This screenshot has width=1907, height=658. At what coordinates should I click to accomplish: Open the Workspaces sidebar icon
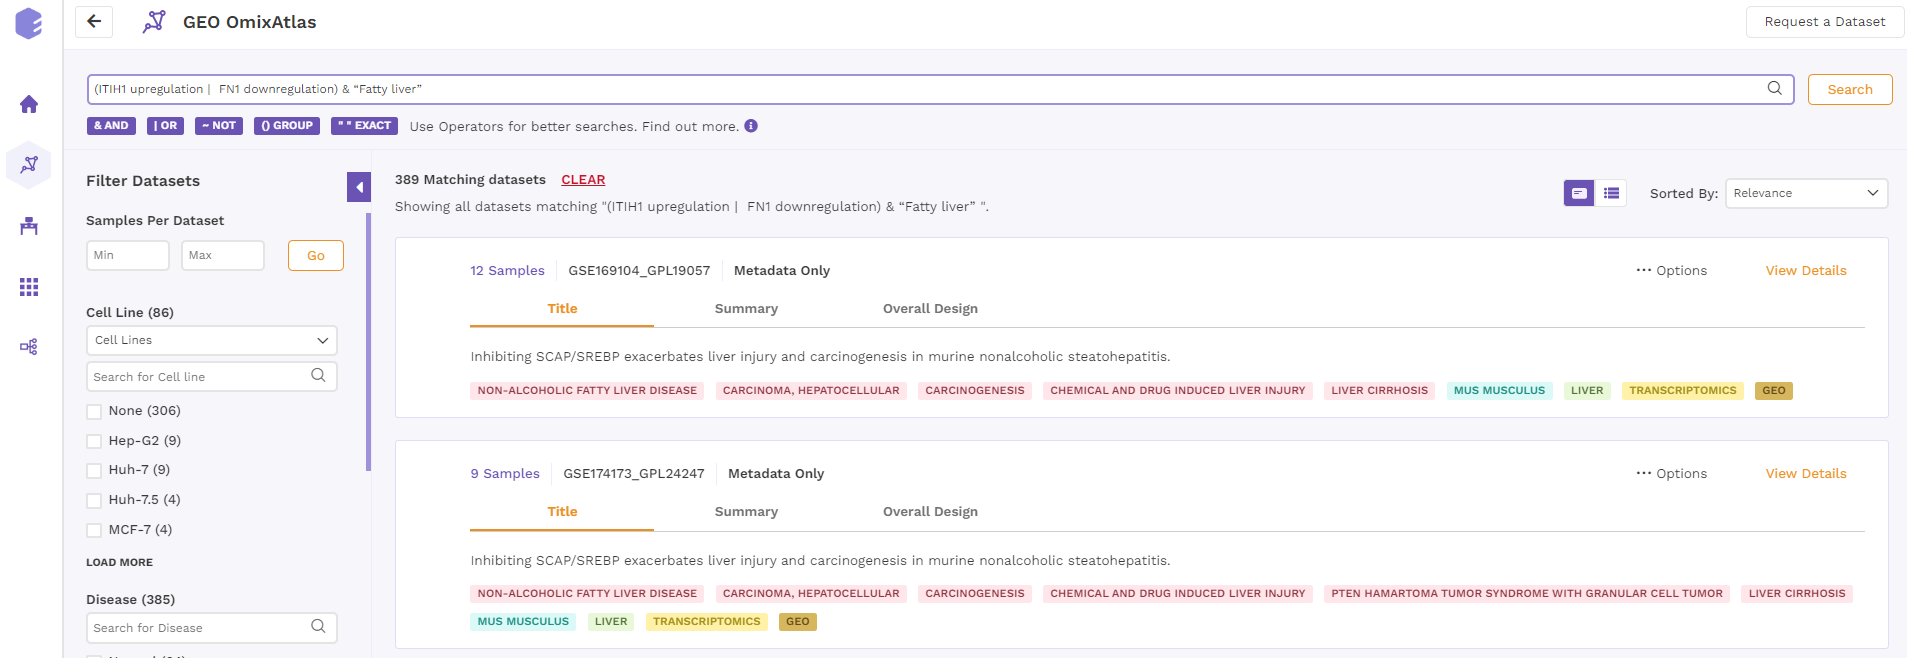29,226
